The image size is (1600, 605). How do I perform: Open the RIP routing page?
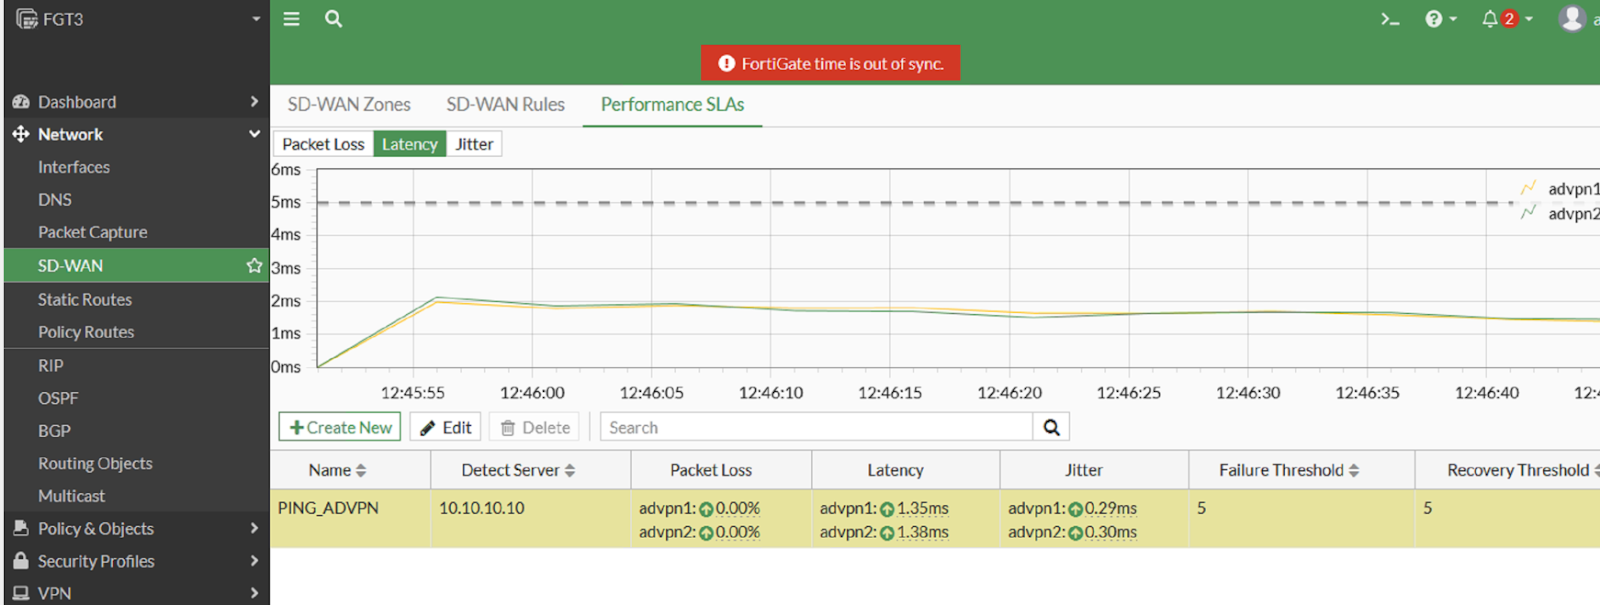point(50,365)
